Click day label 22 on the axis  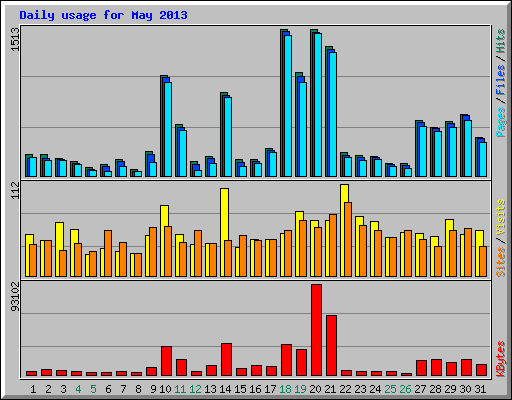tap(345, 389)
